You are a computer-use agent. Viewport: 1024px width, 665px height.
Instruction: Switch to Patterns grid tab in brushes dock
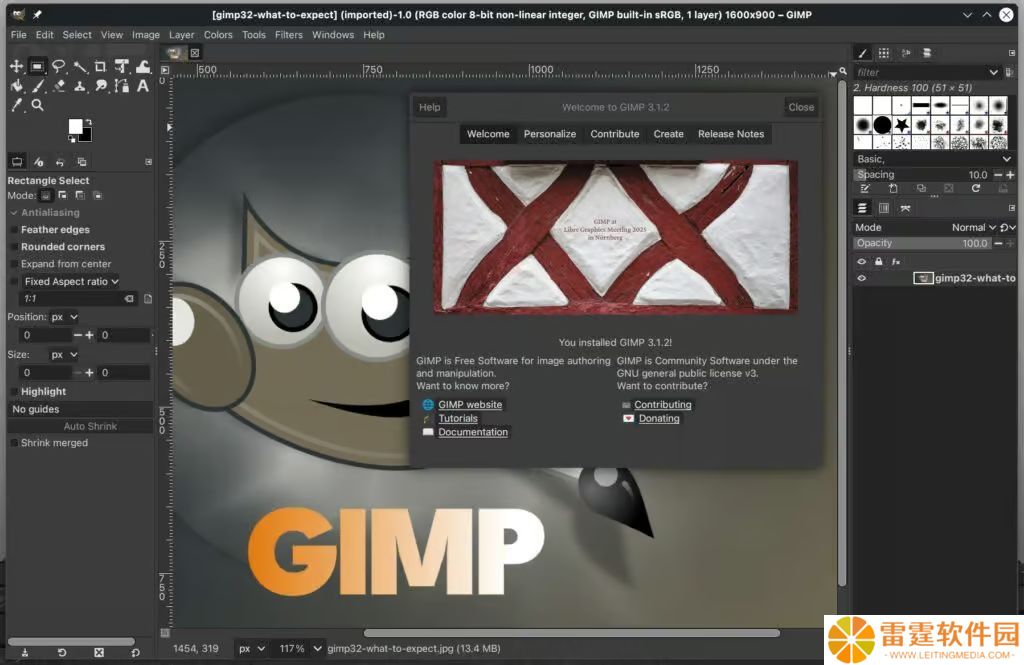(884, 53)
